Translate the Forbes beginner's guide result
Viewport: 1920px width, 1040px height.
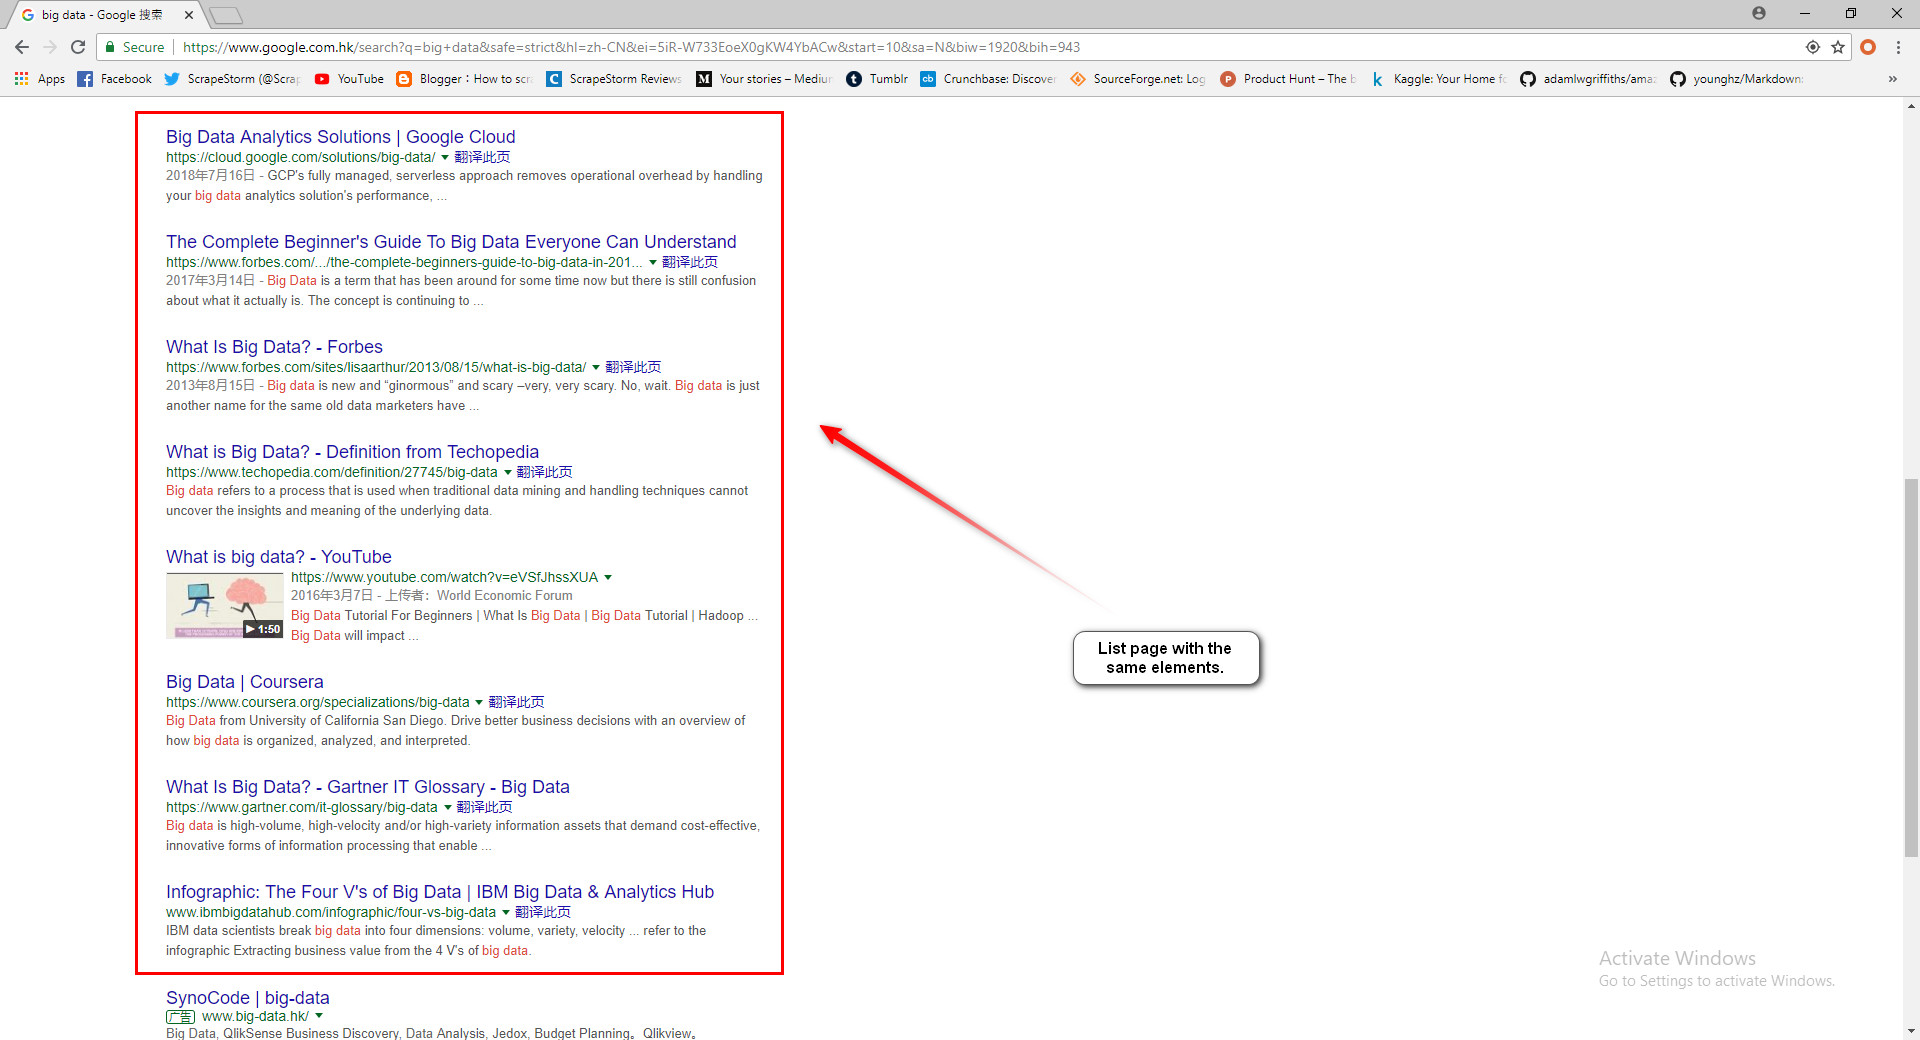click(690, 262)
